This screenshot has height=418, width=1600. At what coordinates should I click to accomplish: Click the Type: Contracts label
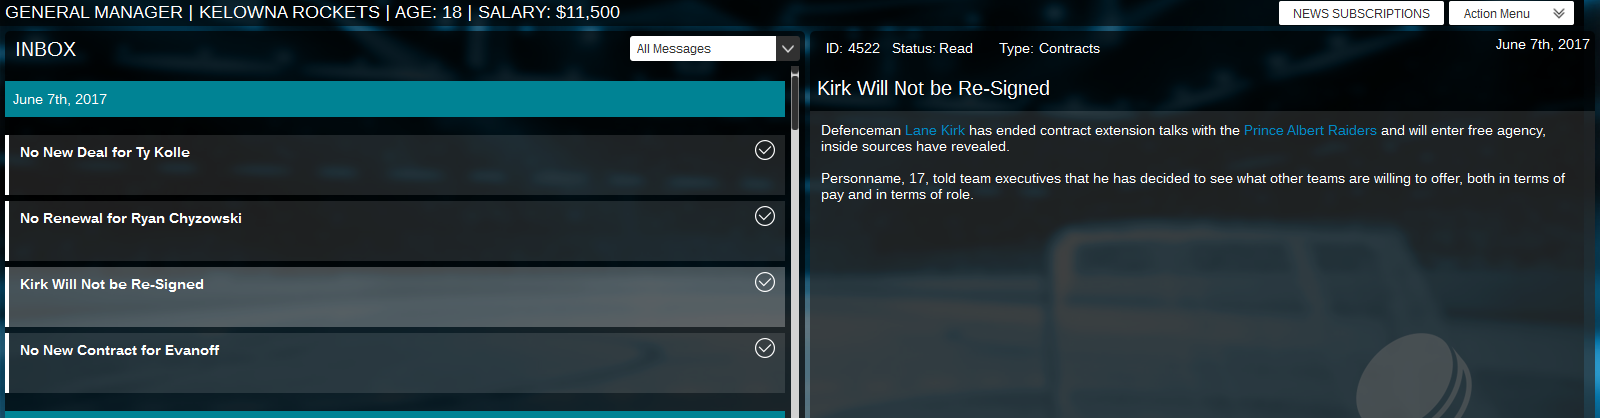(x=1049, y=48)
